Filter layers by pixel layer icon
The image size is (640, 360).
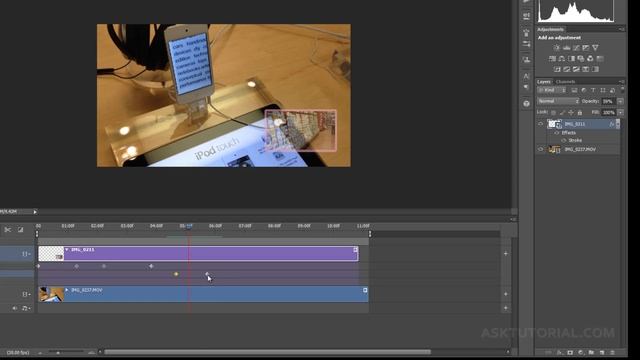[x=574, y=90]
